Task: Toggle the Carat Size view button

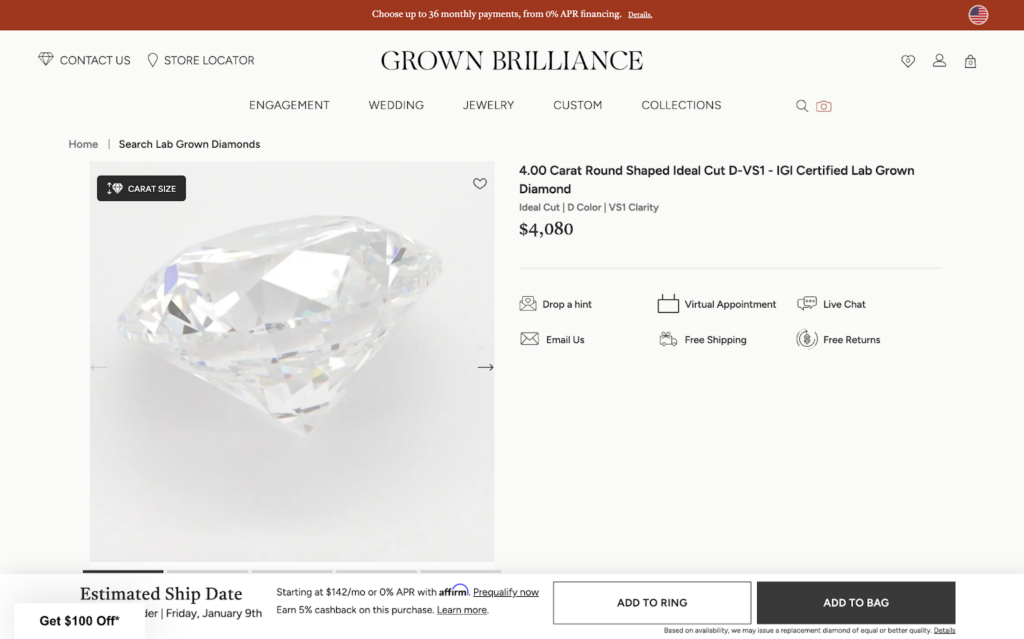Action: pos(141,188)
